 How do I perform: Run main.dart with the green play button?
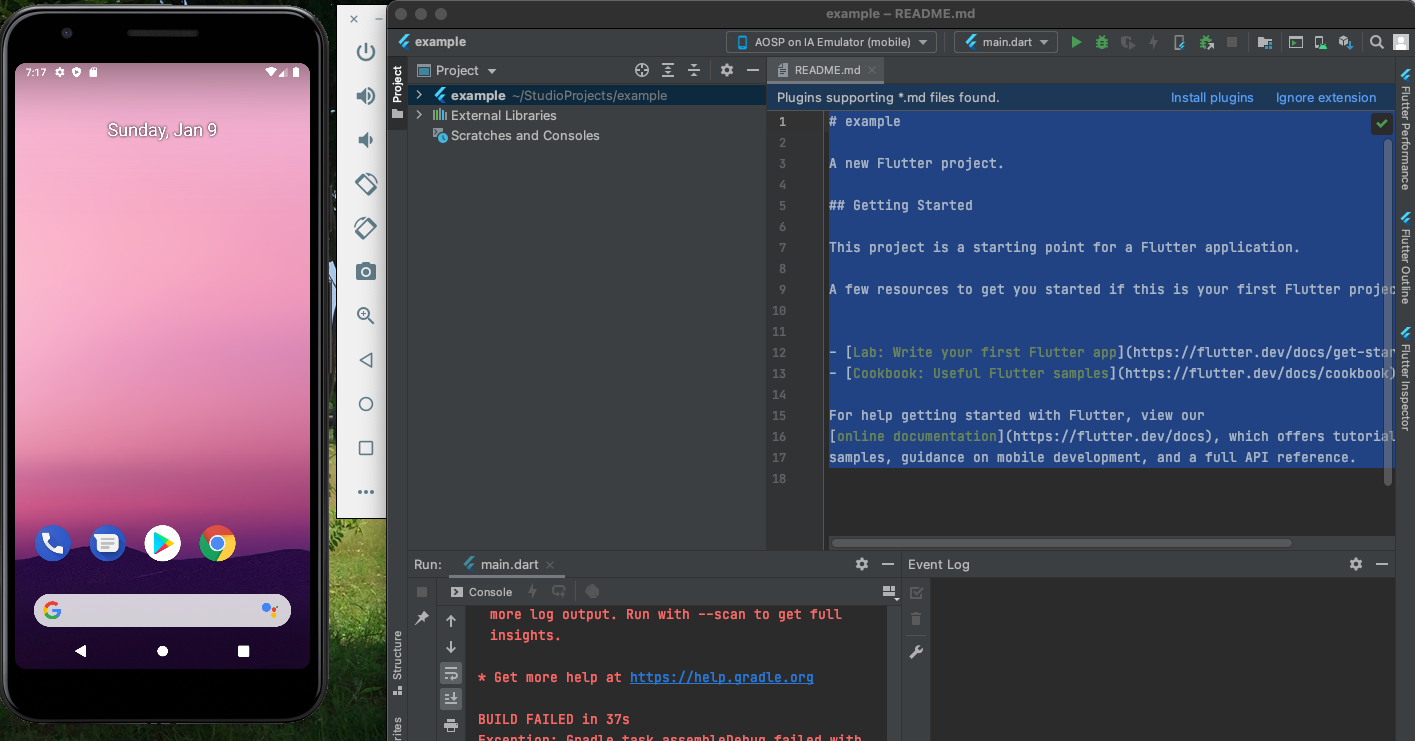(x=1076, y=42)
